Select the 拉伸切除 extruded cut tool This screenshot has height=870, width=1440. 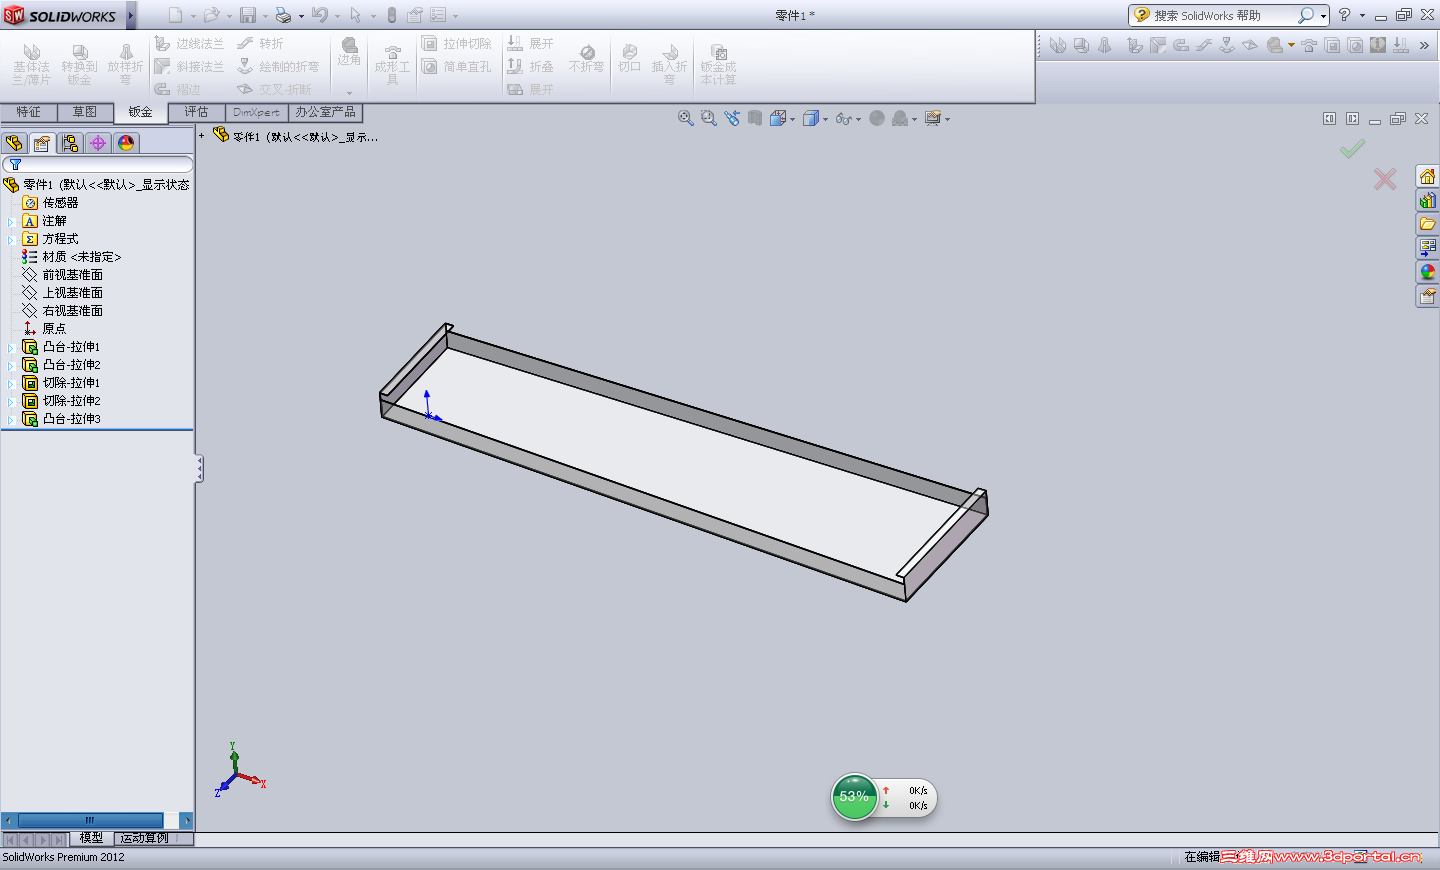pos(456,44)
